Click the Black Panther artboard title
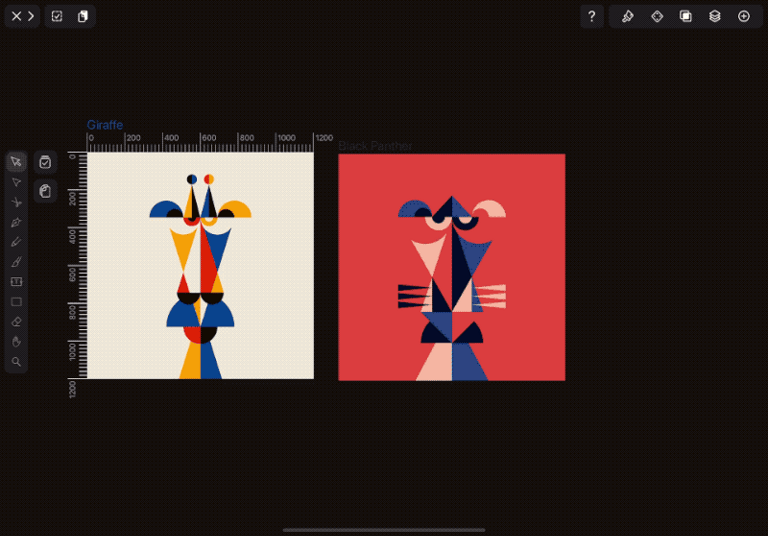The height and width of the screenshot is (536, 768). pos(375,146)
